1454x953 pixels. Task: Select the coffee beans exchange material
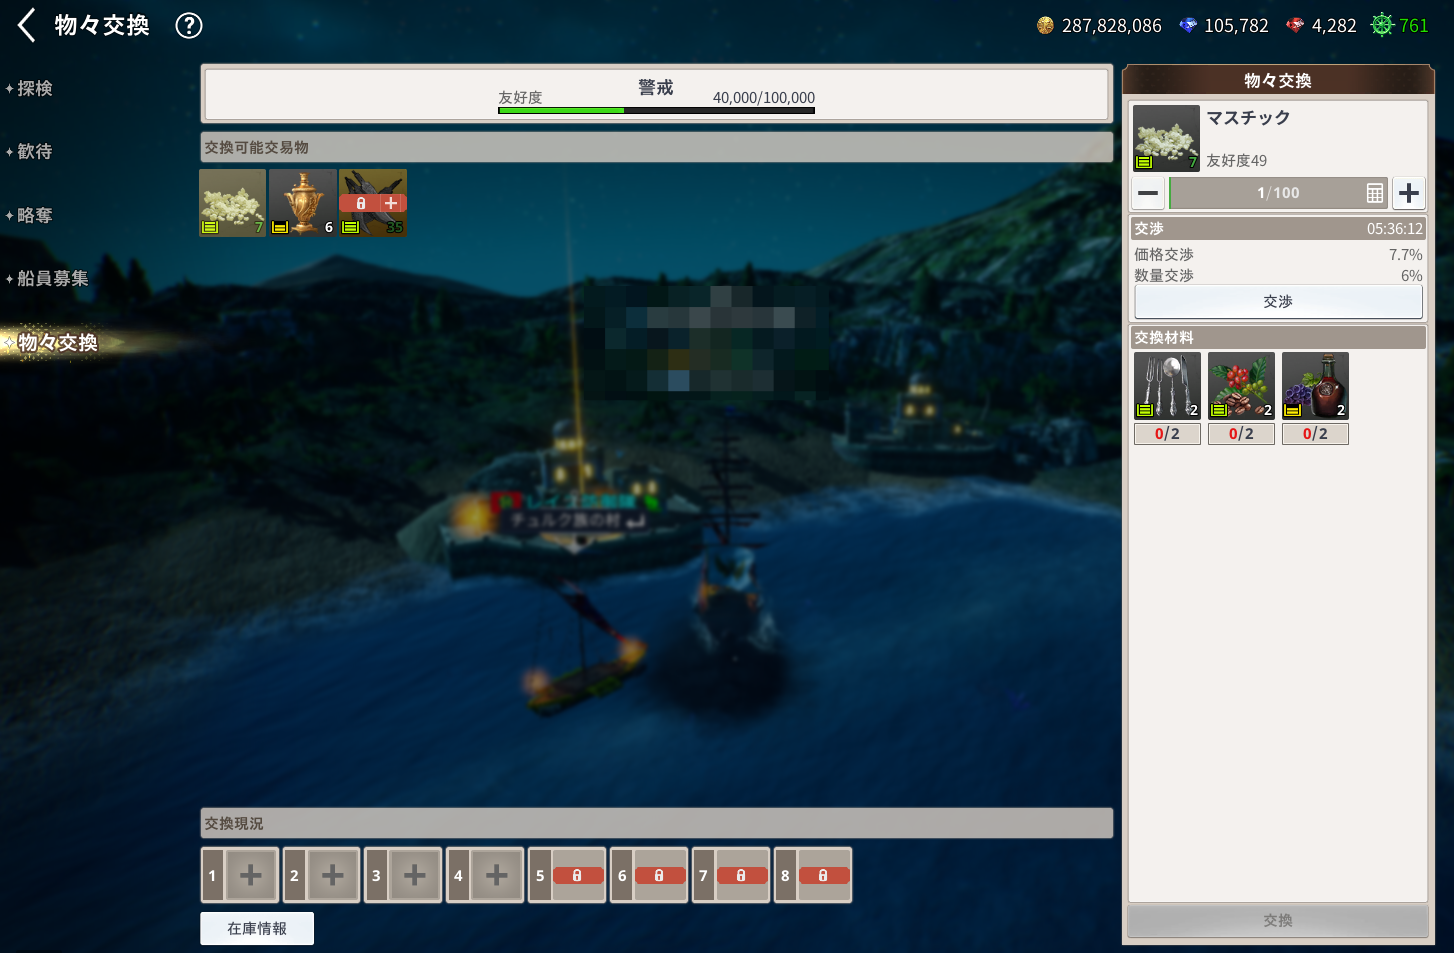click(1241, 385)
